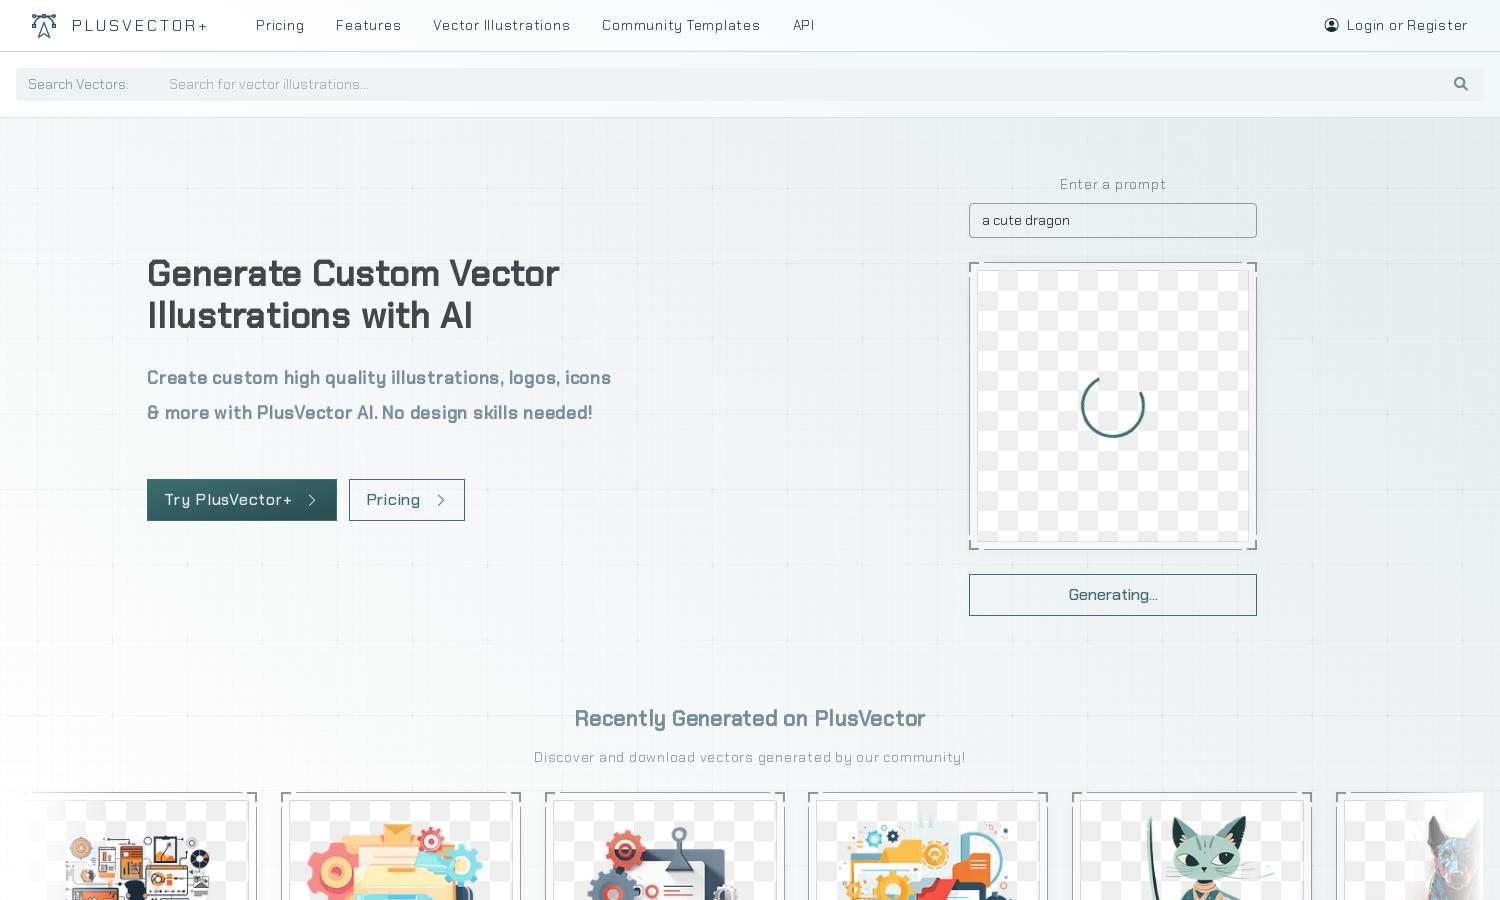
Task: Click the chevron arrow in Pricing button
Action: [x=440, y=500]
